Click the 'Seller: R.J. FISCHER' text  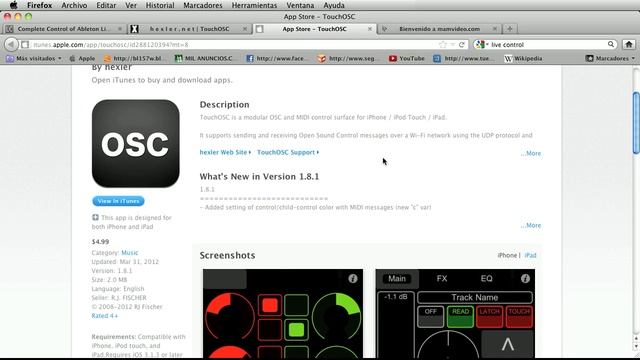(x=119, y=298)
